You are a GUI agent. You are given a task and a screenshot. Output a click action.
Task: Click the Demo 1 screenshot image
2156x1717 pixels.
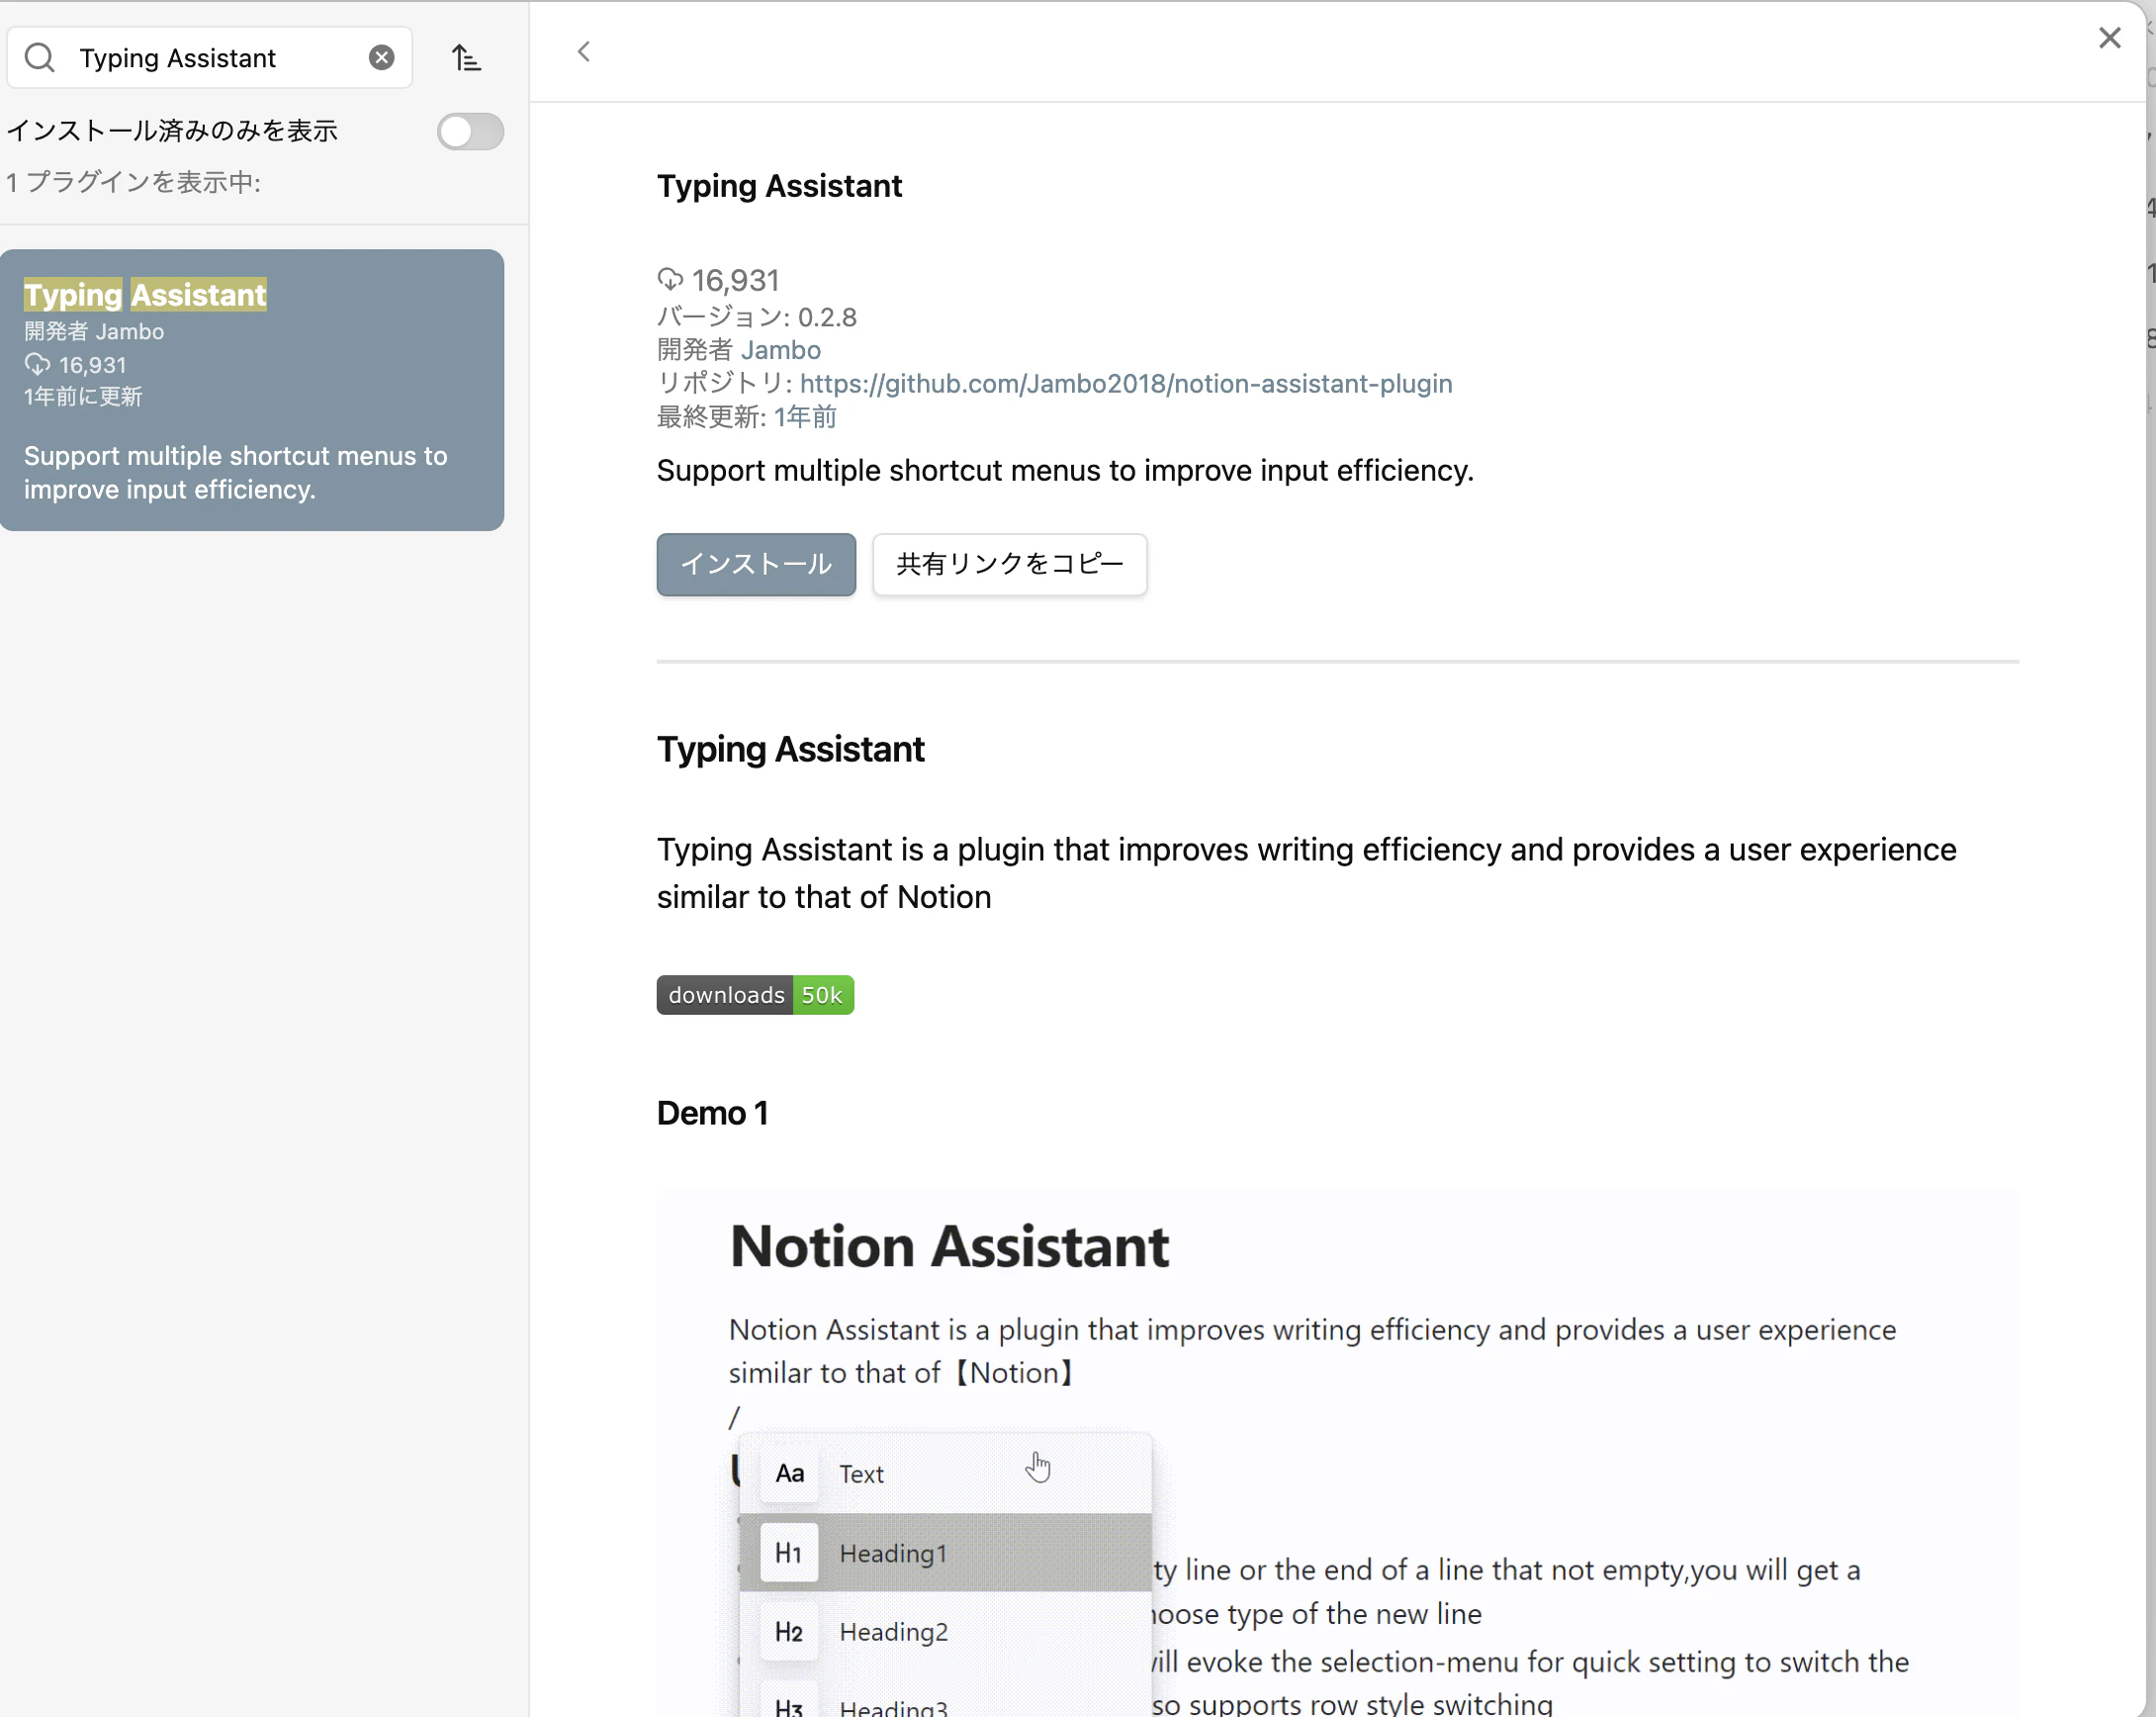pos(1338,1453)
